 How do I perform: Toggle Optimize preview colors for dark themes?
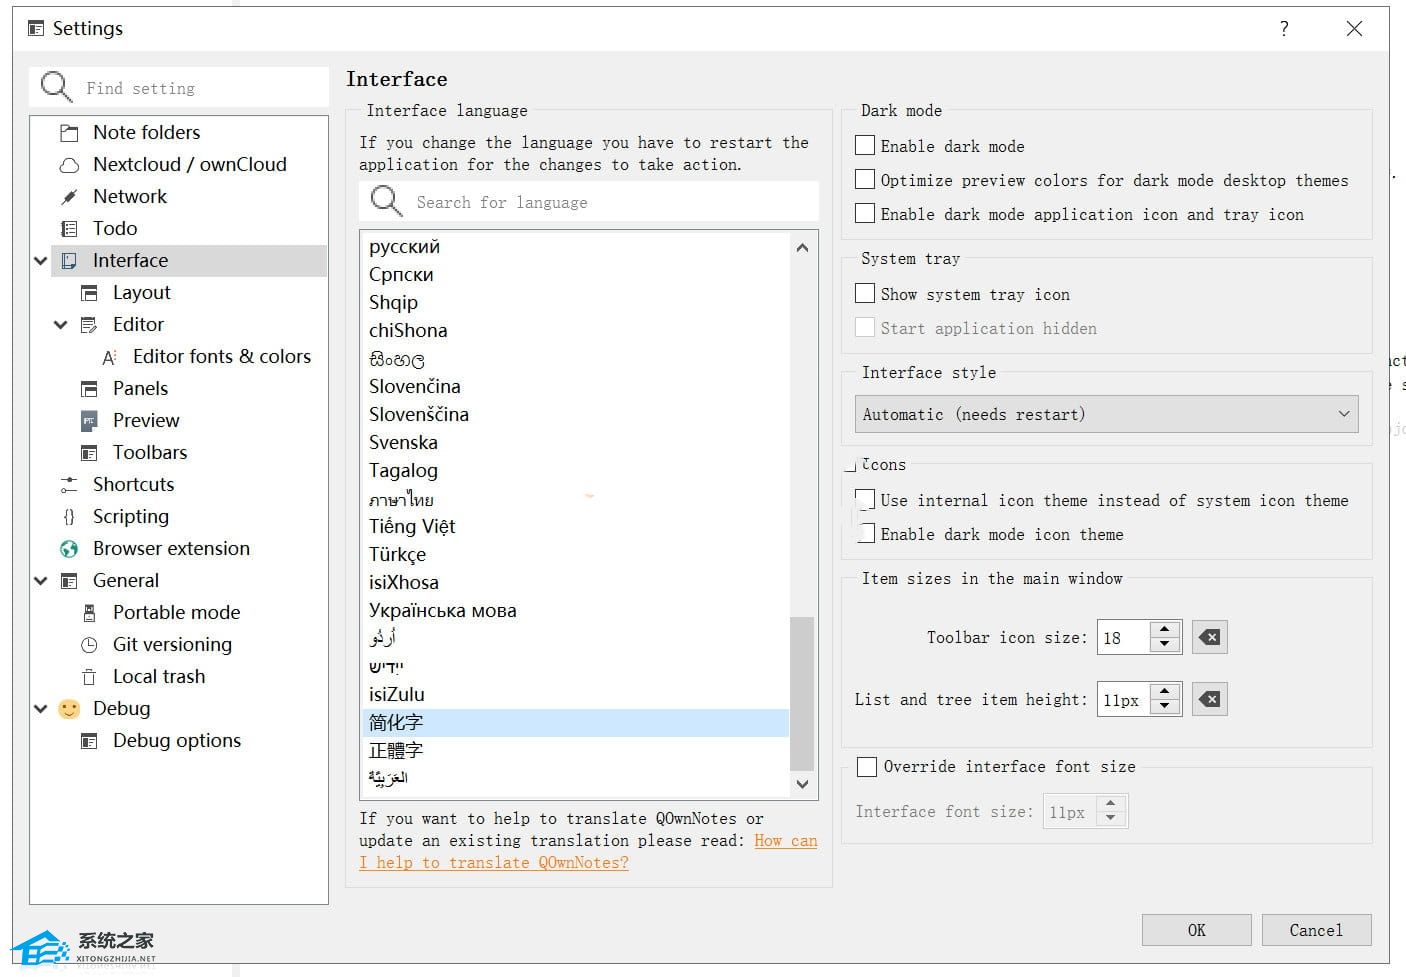click(x=865, y=179)
